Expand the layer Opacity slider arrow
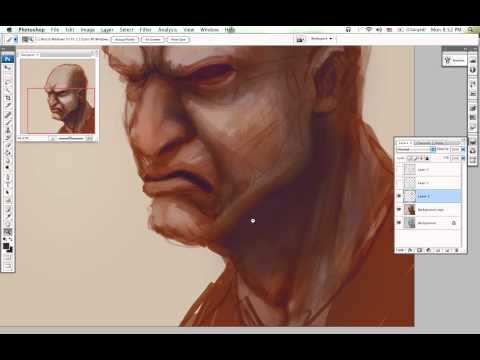The height and width of the screenshot is (360, 480). pos(463,149)
